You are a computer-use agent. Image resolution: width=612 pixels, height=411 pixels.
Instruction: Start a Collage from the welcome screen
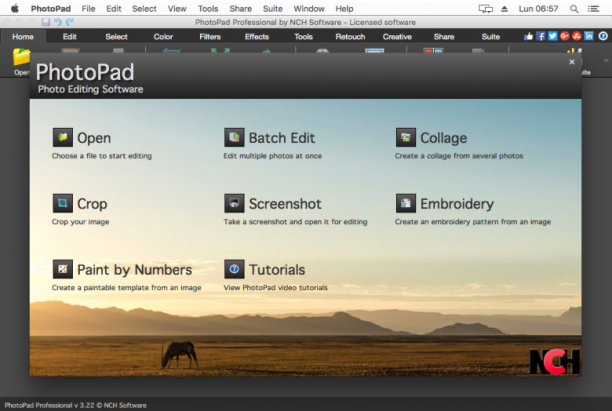tap(431, 138)
